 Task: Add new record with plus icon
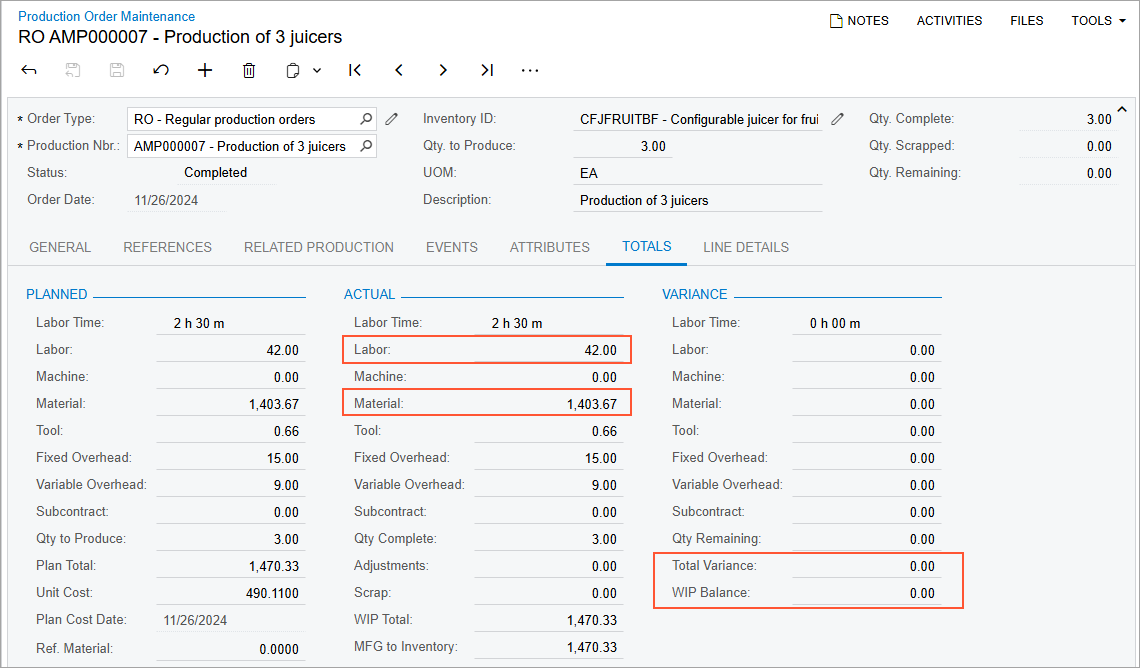(205, 70)
